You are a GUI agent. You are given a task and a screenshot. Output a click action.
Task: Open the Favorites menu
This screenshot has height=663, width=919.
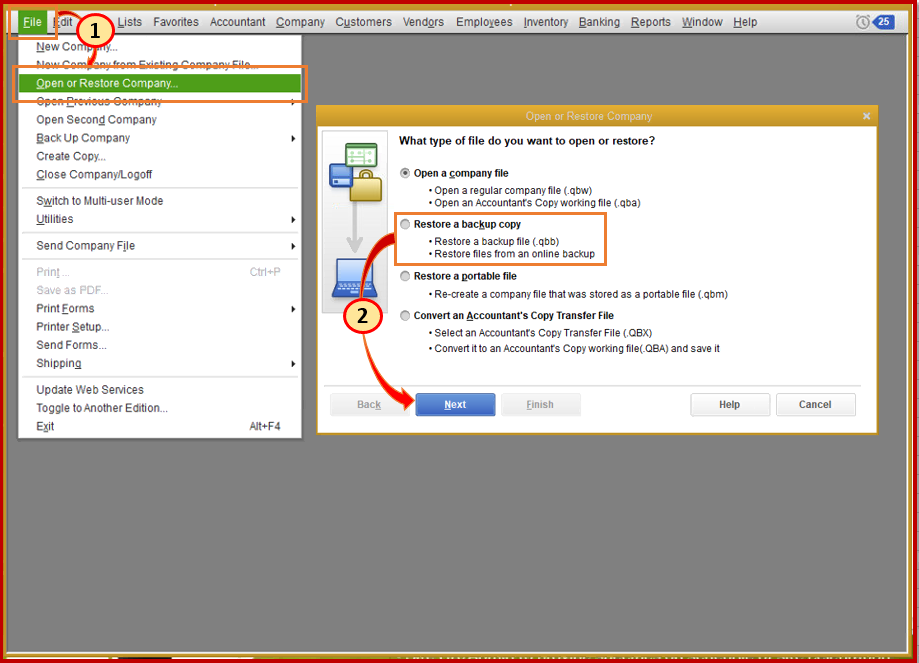[x=176, y=22]
